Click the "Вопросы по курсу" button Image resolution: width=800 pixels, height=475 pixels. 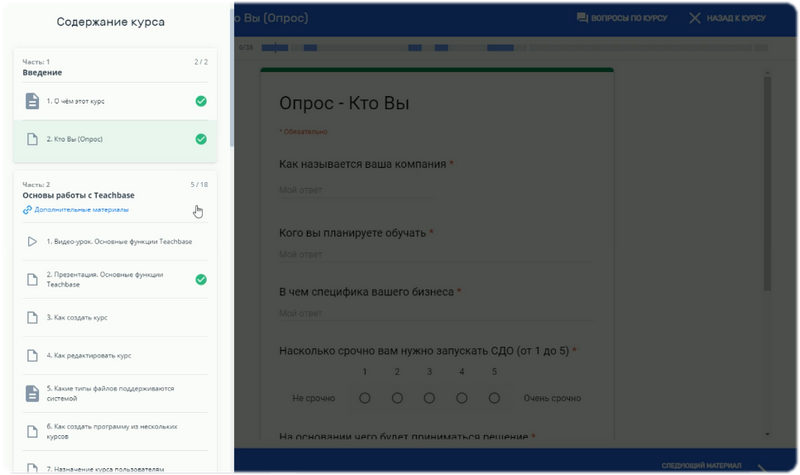622,18
